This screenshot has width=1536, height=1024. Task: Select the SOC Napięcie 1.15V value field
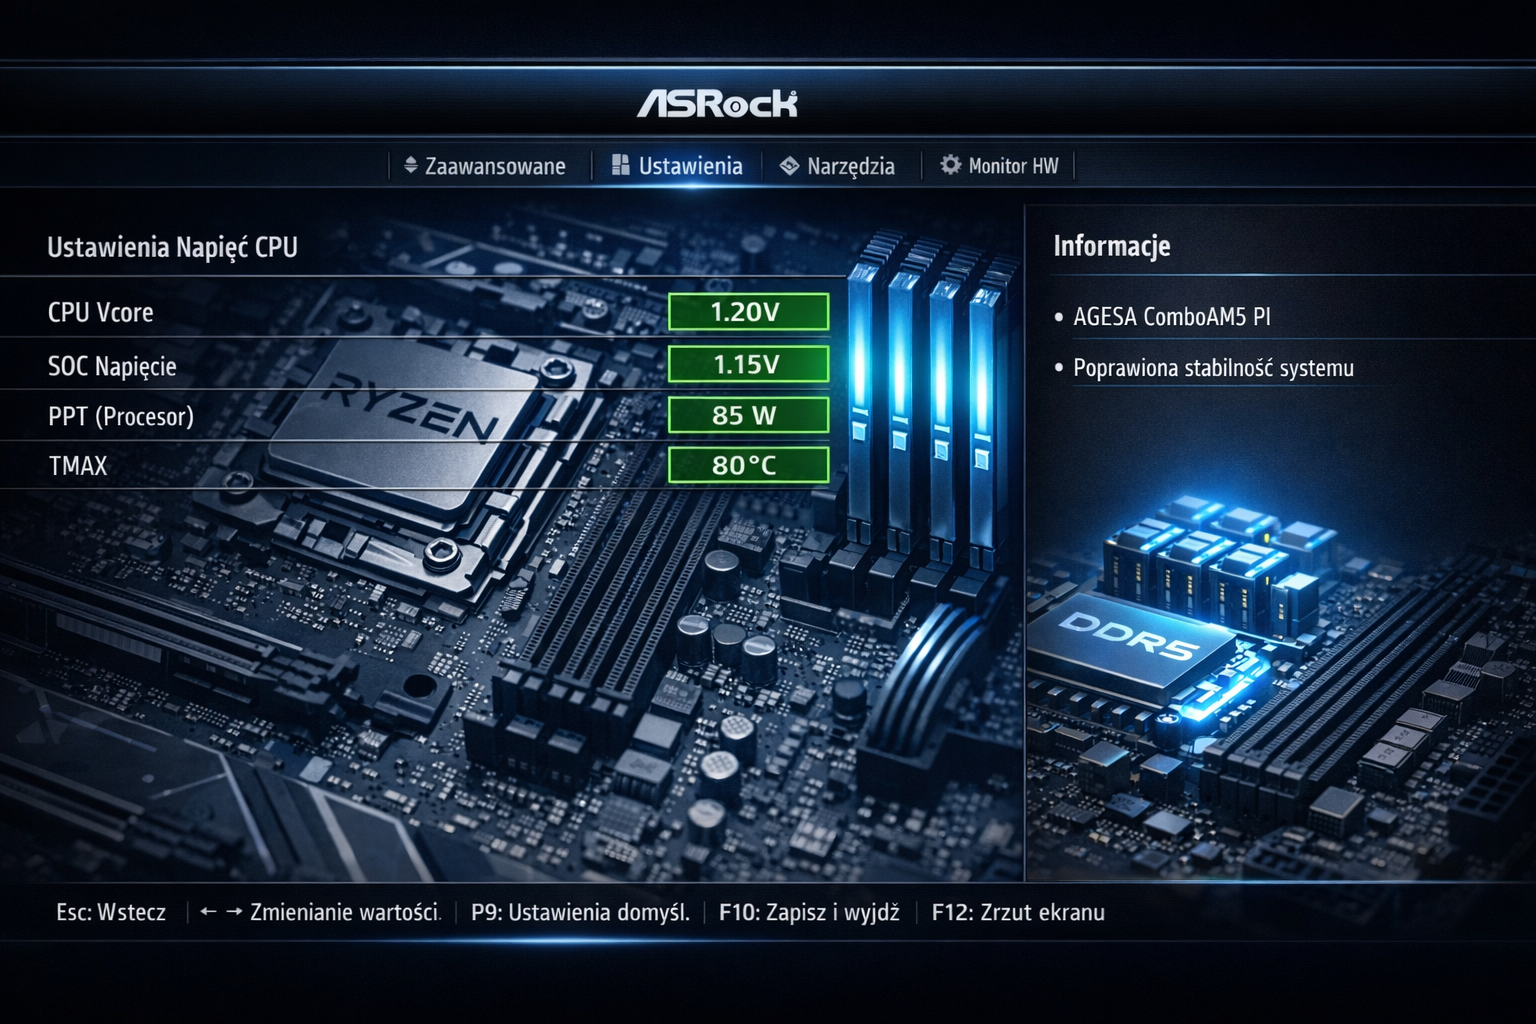tap(748, 364)
